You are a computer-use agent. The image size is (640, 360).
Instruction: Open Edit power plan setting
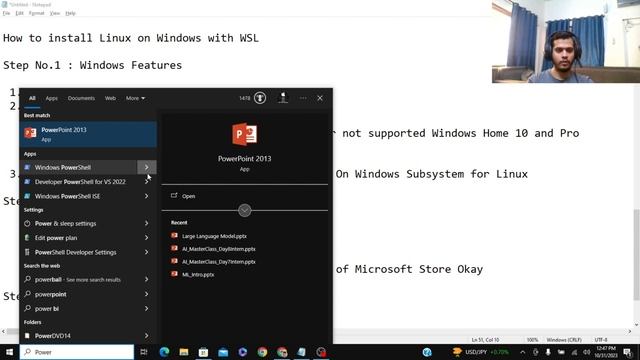pyautogui.click(x=78, y=238)
